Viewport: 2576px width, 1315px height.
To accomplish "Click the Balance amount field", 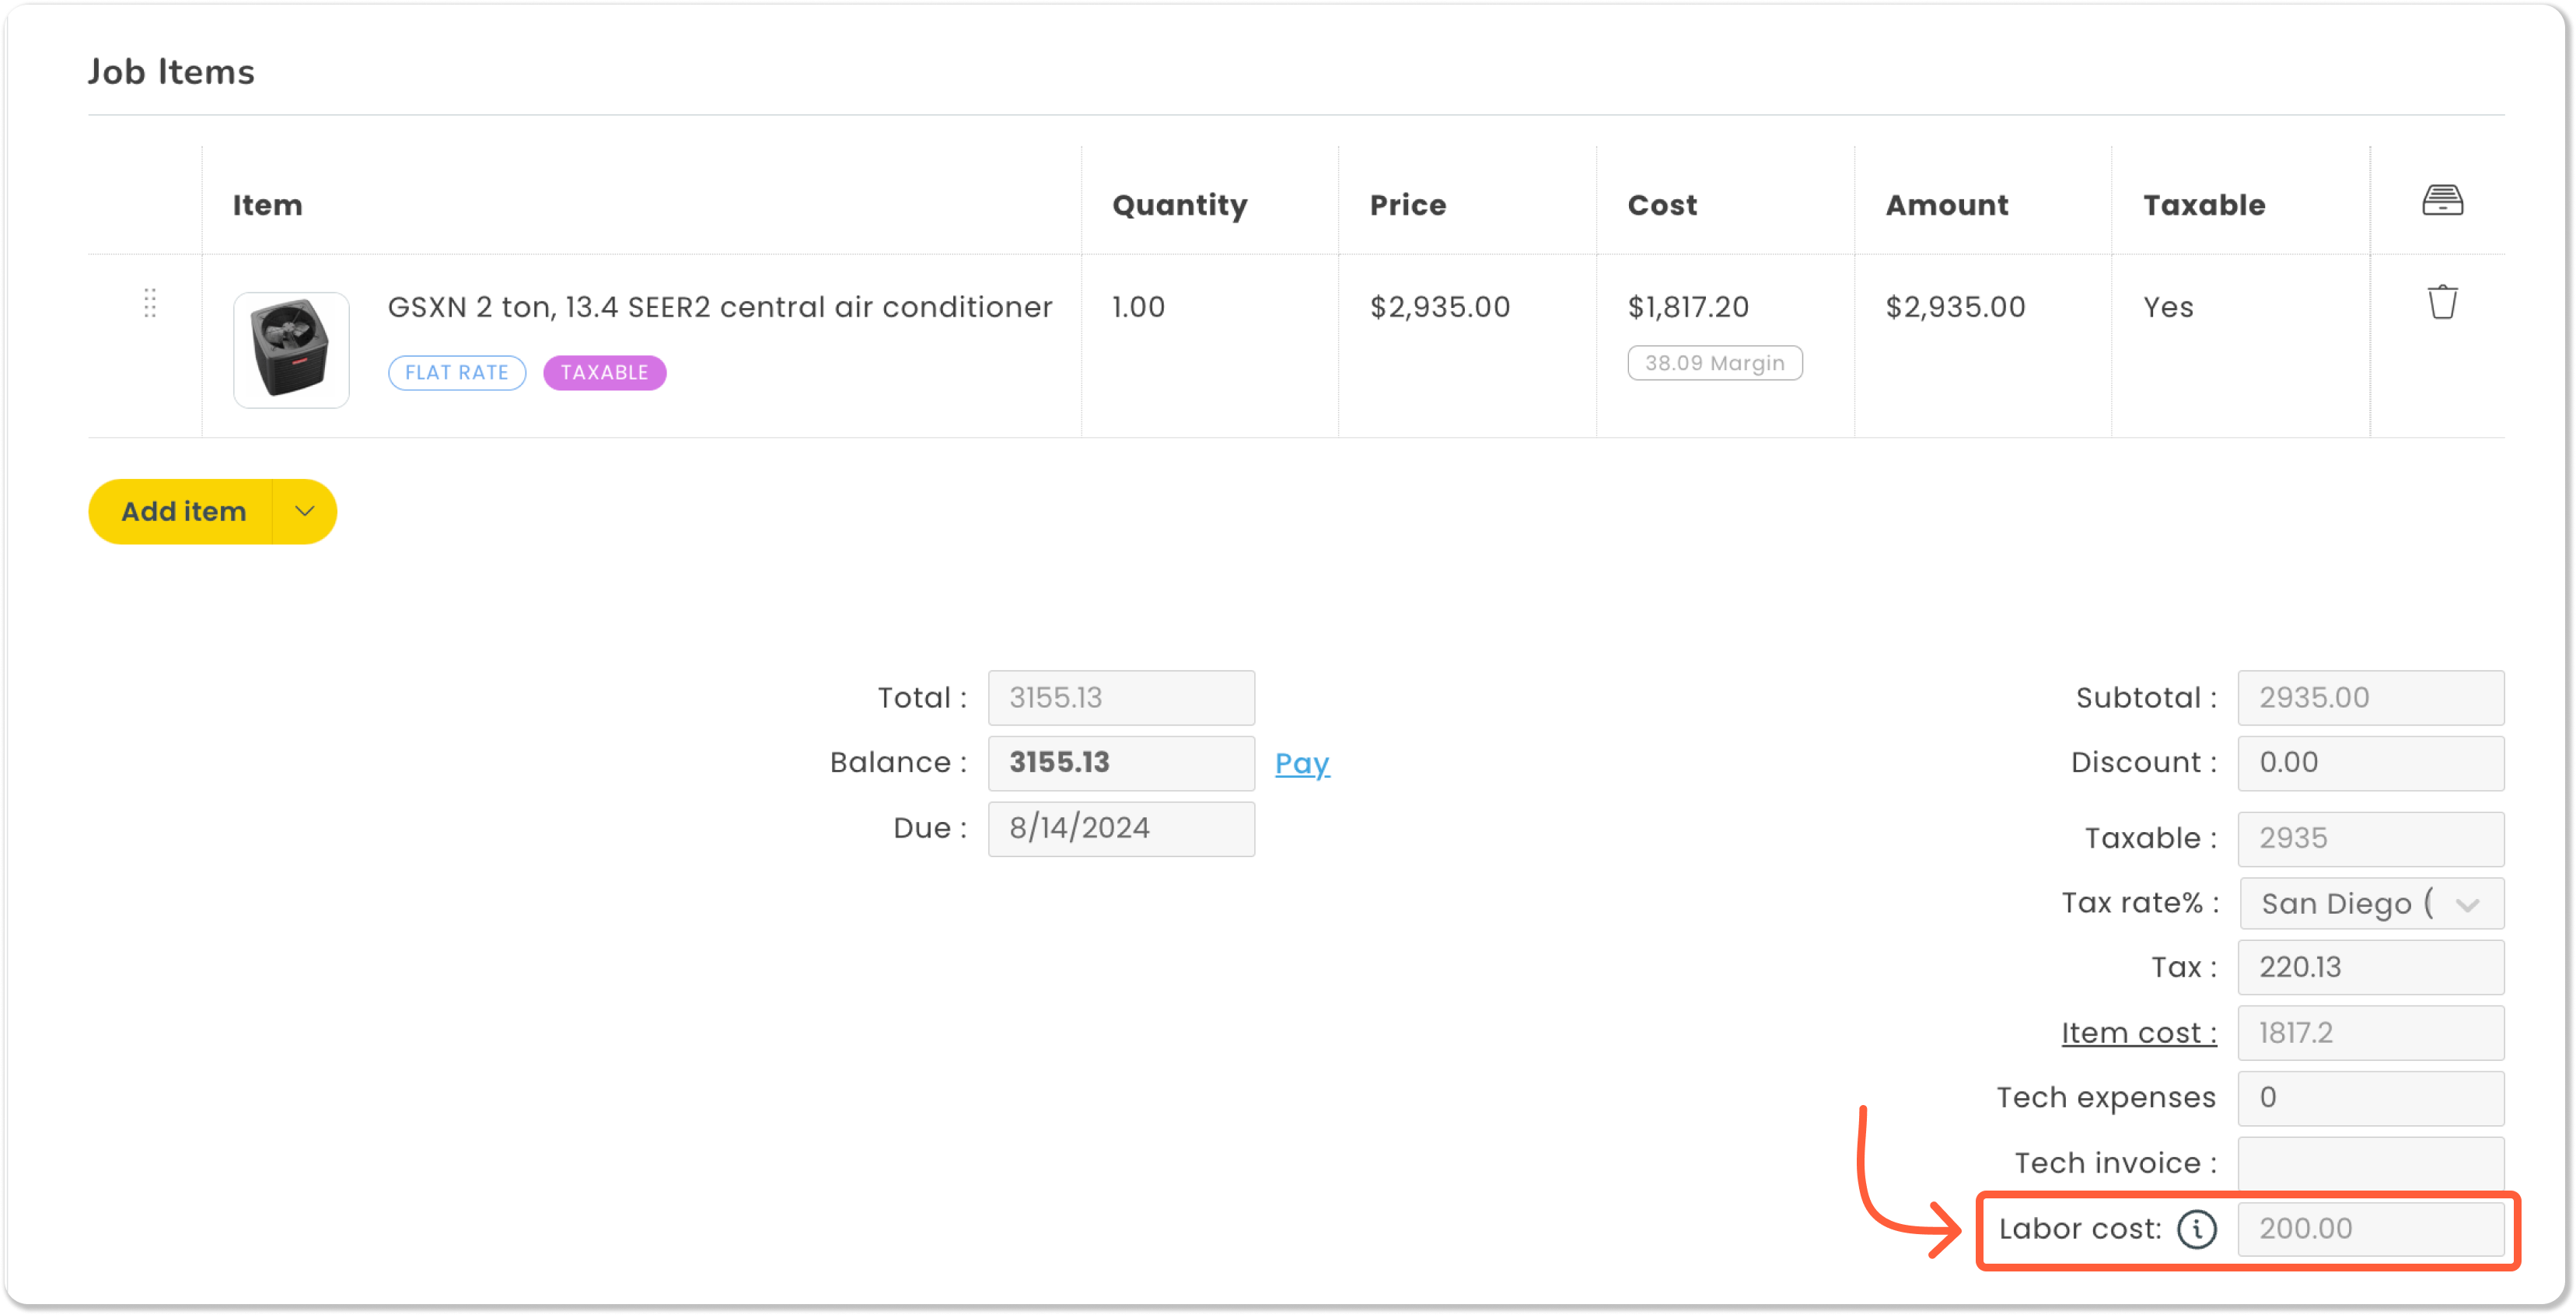I will pyautogui.click(x=1120, y=763).
